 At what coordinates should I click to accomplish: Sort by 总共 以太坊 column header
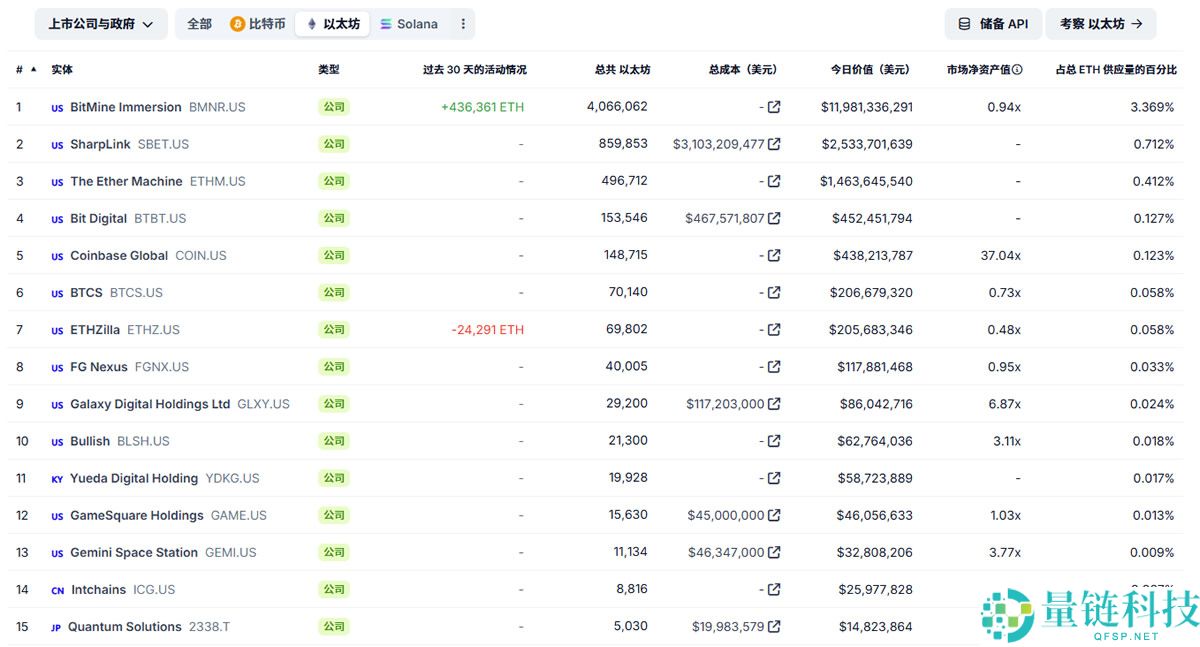tap(622, 70)
